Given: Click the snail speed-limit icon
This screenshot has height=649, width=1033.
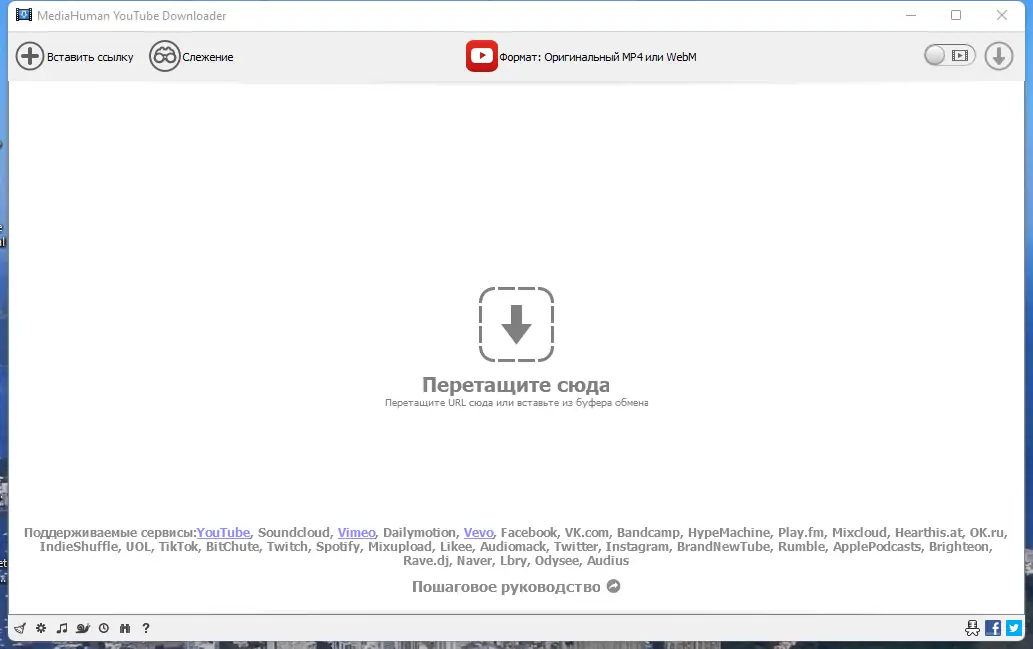Looking at the screenshot, I should tap(83, 628).
